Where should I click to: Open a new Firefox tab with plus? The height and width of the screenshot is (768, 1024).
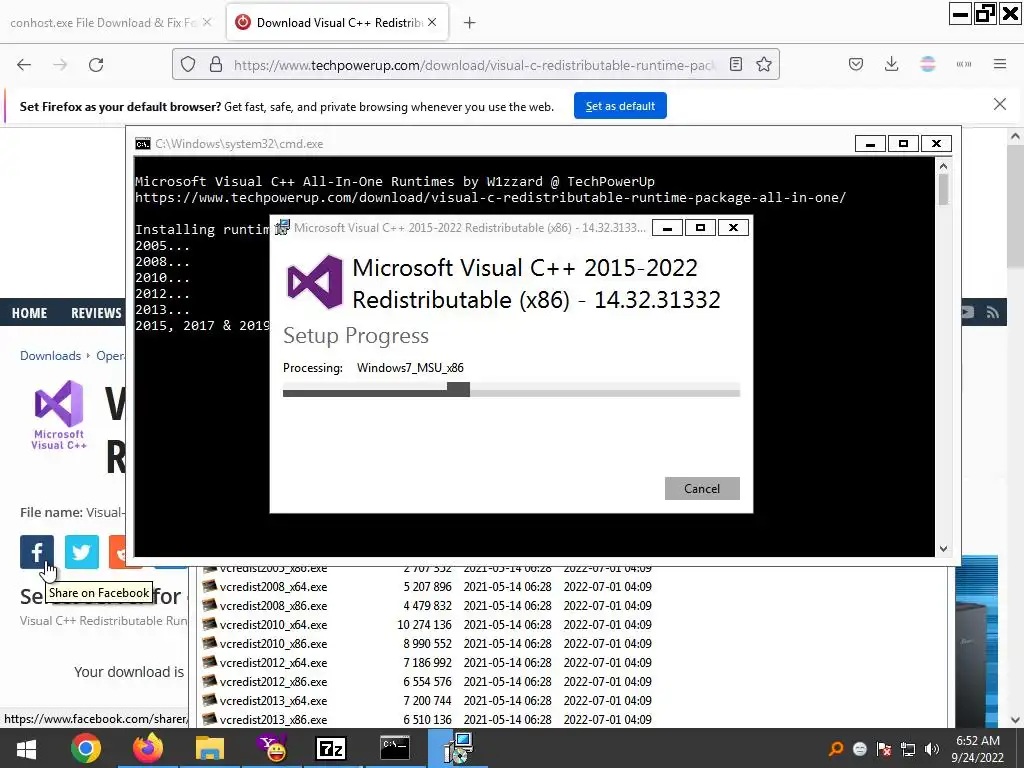click(x=470, y=23)
